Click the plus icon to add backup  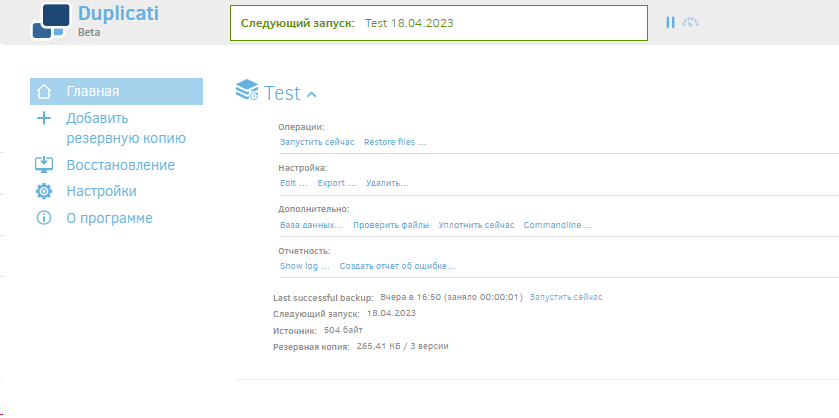coord(43,118)
